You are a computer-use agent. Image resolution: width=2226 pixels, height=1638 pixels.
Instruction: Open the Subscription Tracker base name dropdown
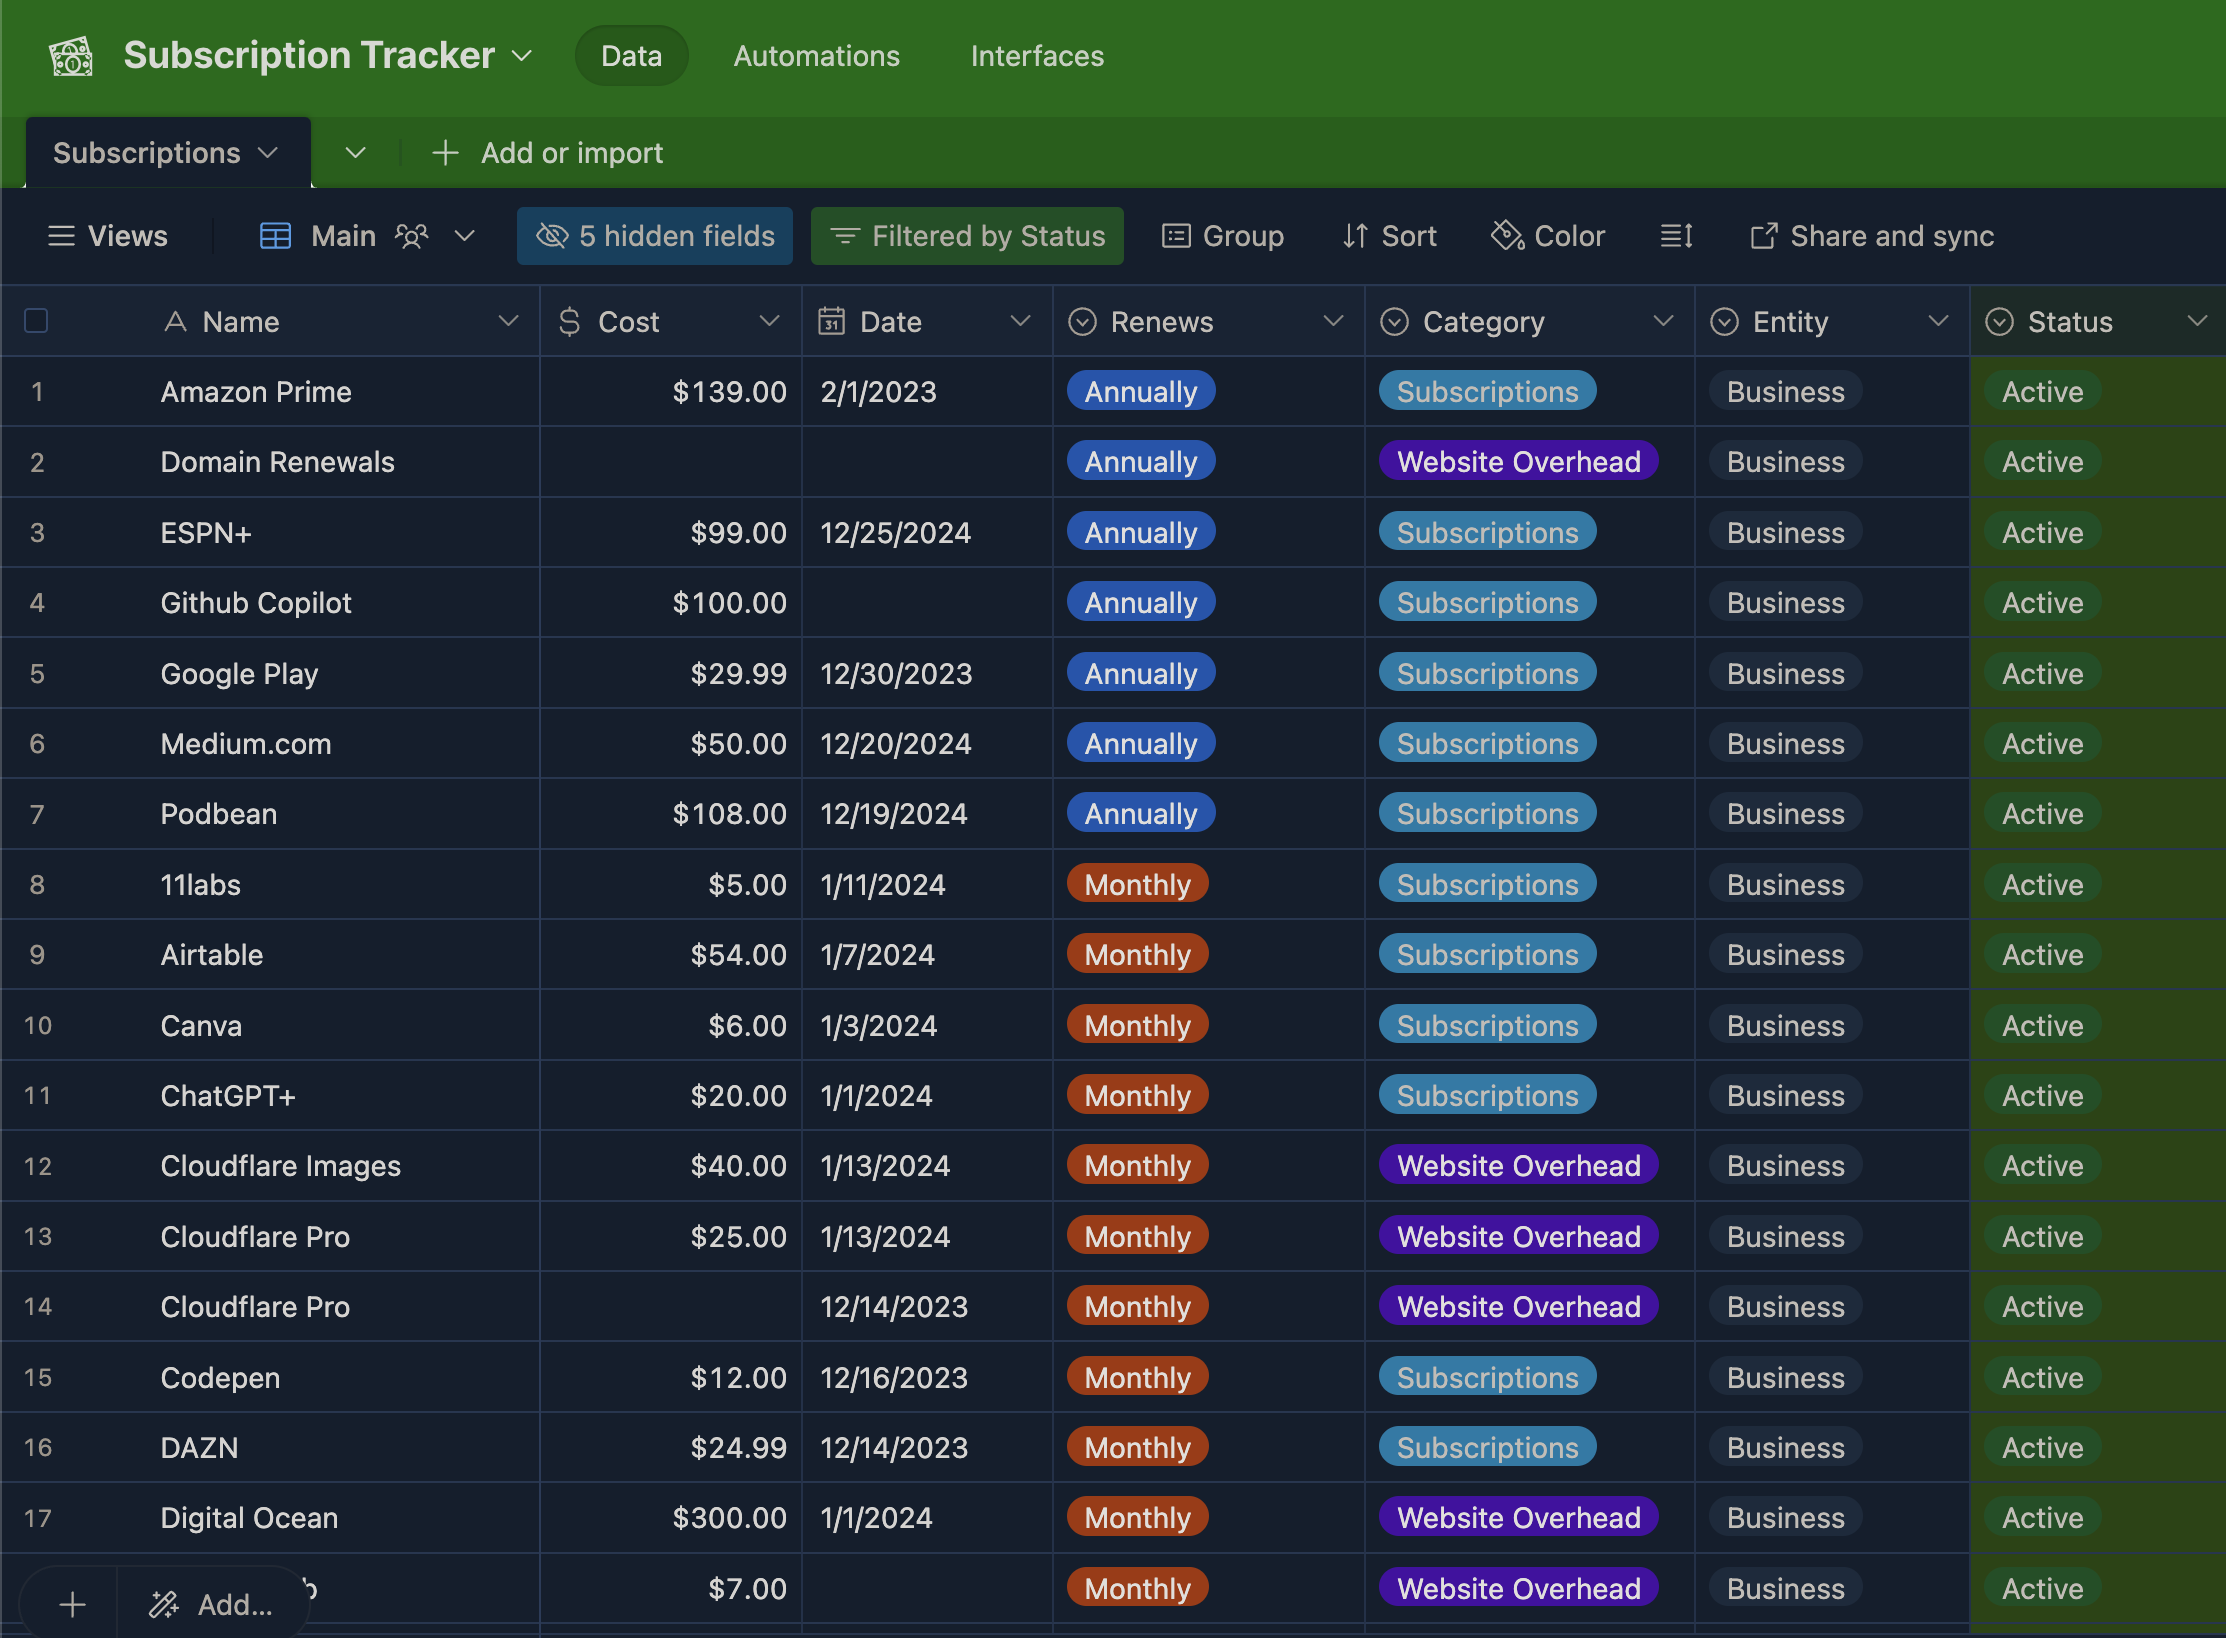click(522, 56)
